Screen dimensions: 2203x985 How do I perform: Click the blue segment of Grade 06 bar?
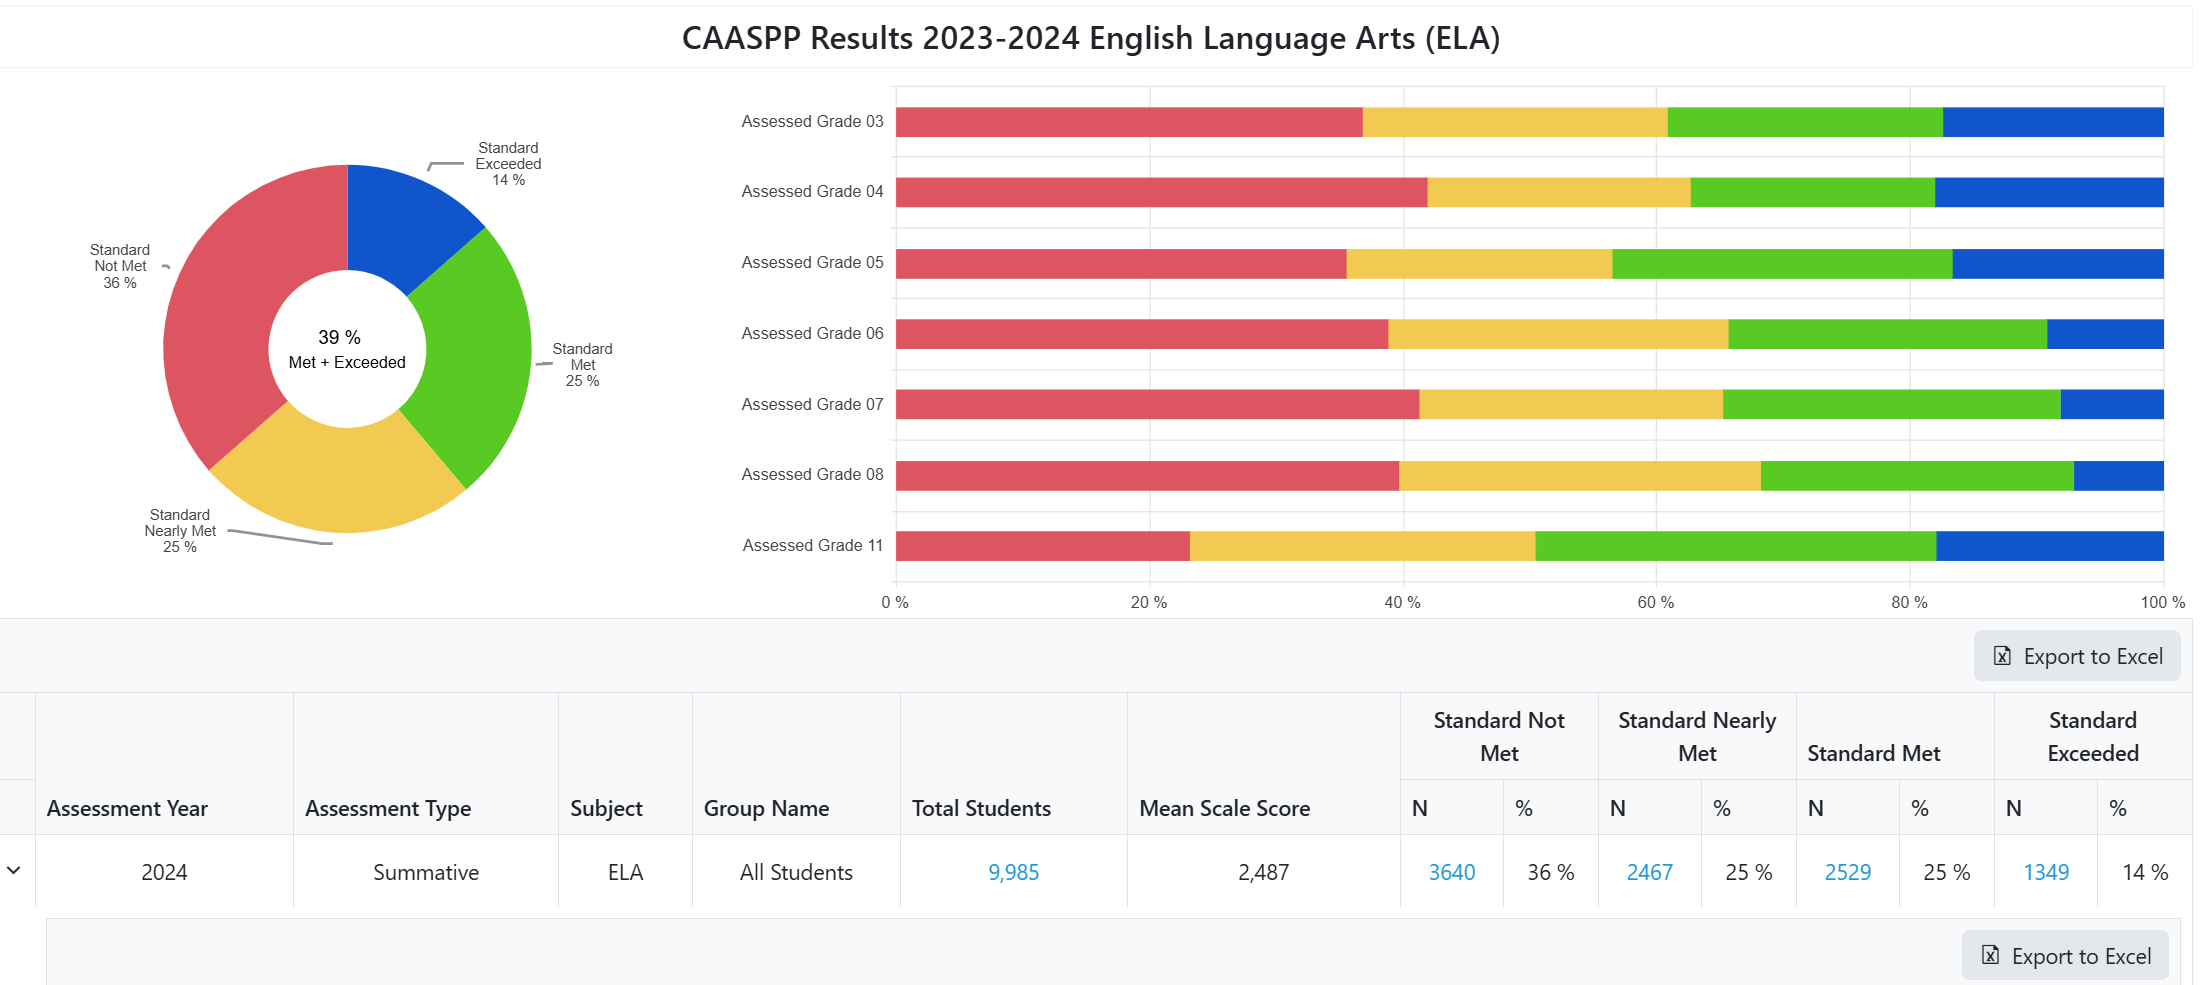2105,334
